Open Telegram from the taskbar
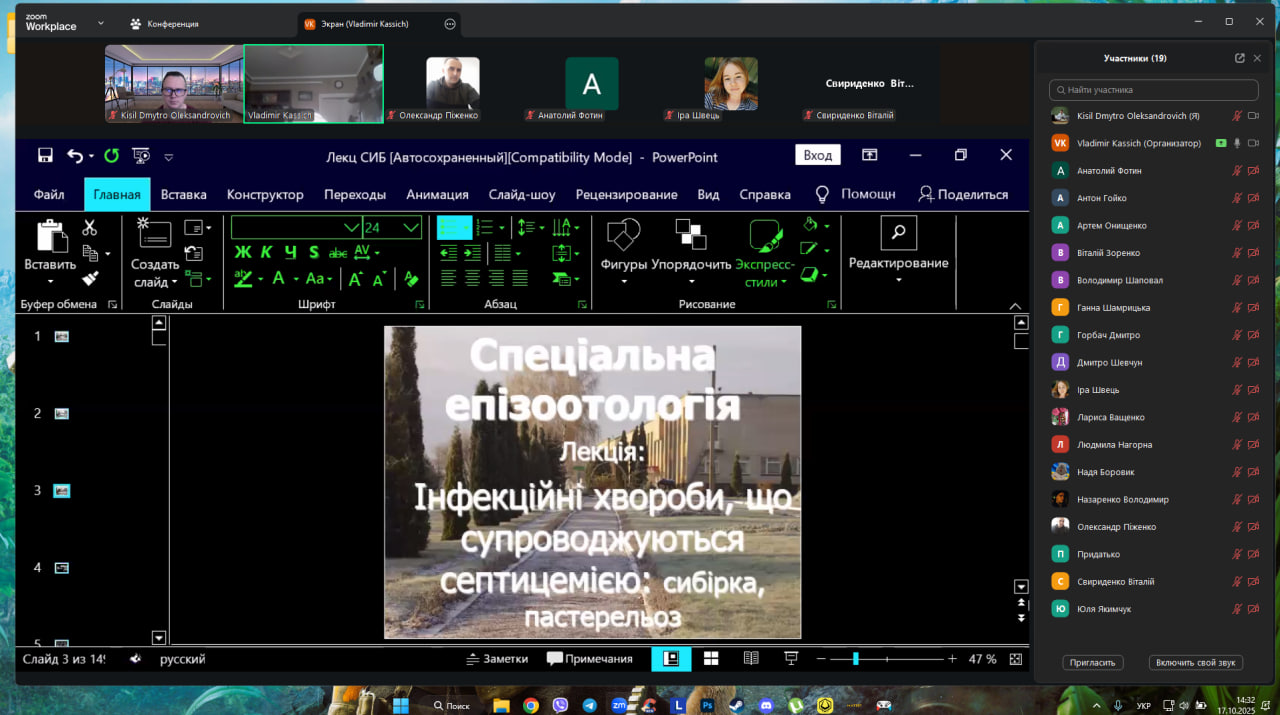 pos(589,705)
